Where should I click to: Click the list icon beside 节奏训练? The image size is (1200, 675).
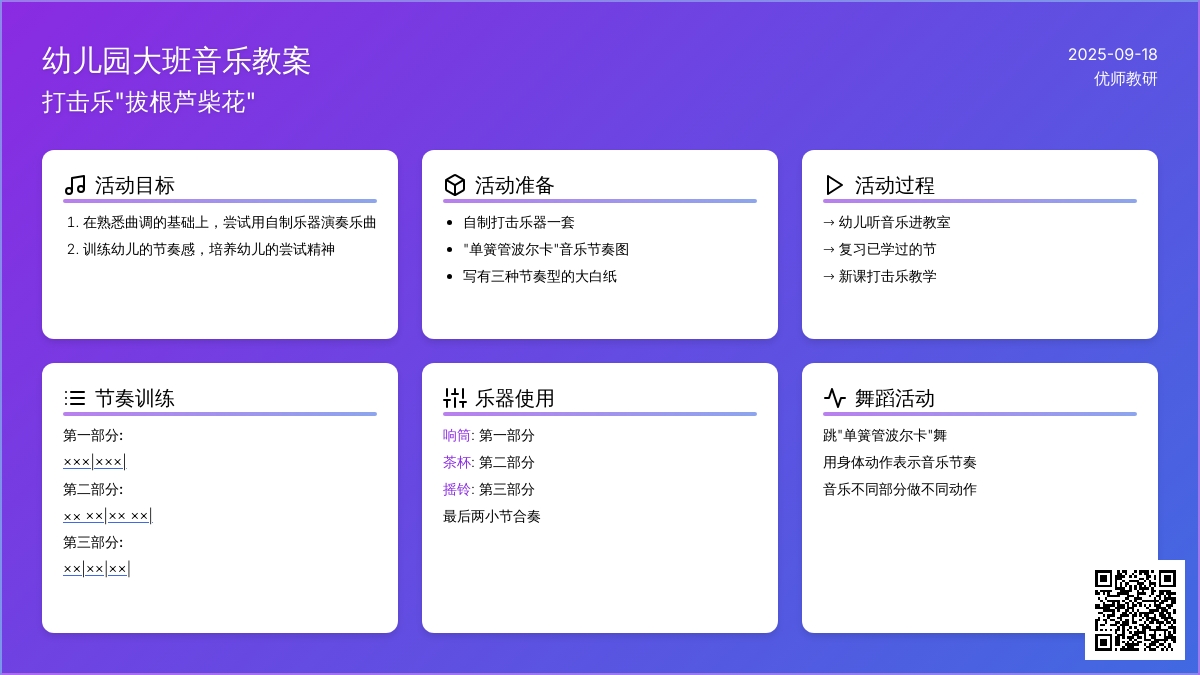(x=75, y=398)
